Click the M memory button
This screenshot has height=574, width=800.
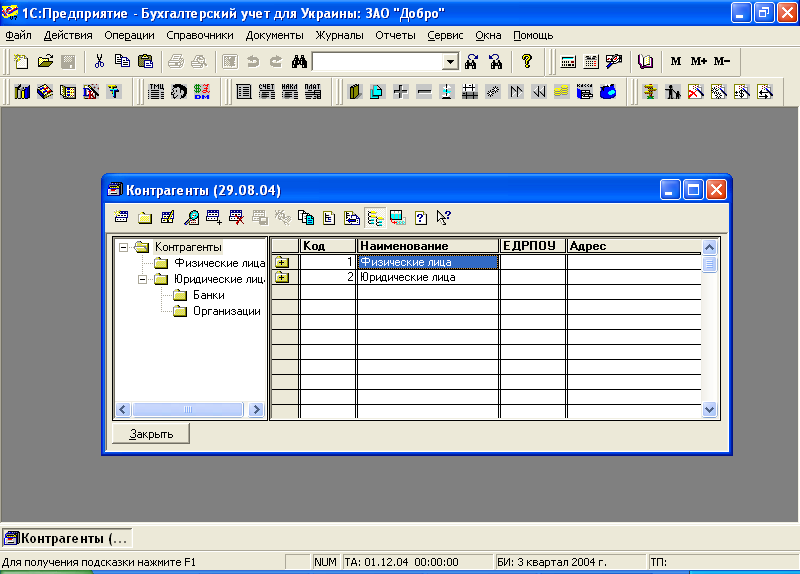pyautogui.click(x=676, y=62)
